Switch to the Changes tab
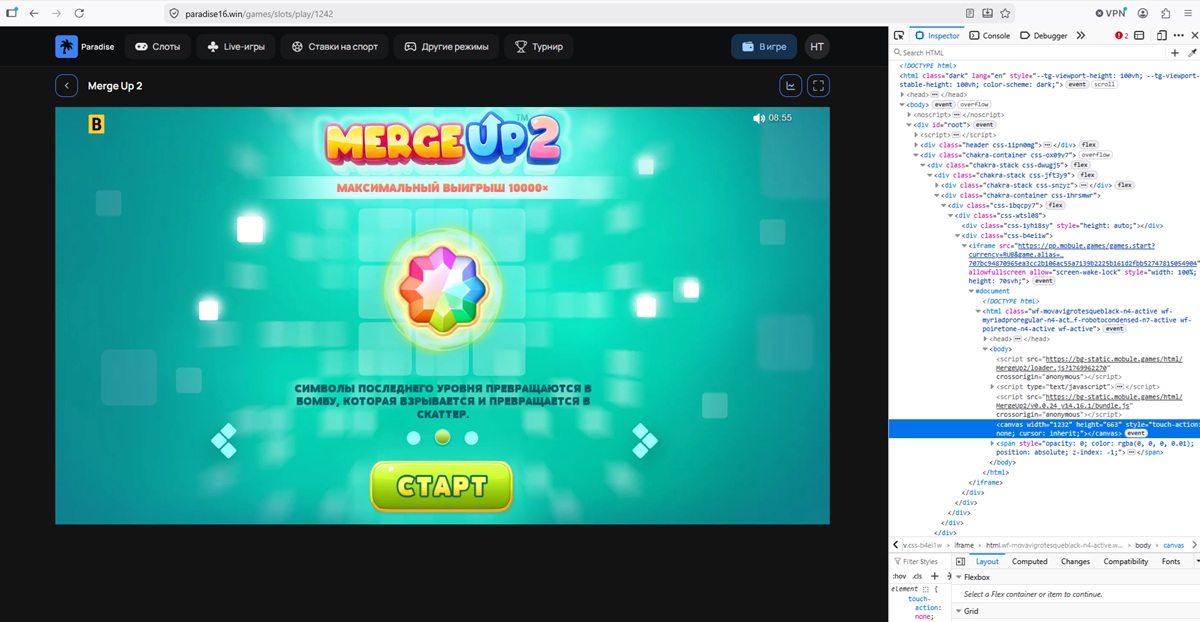The height and width of the screenshot is (622, 1200). click(x=1075, y=562)
